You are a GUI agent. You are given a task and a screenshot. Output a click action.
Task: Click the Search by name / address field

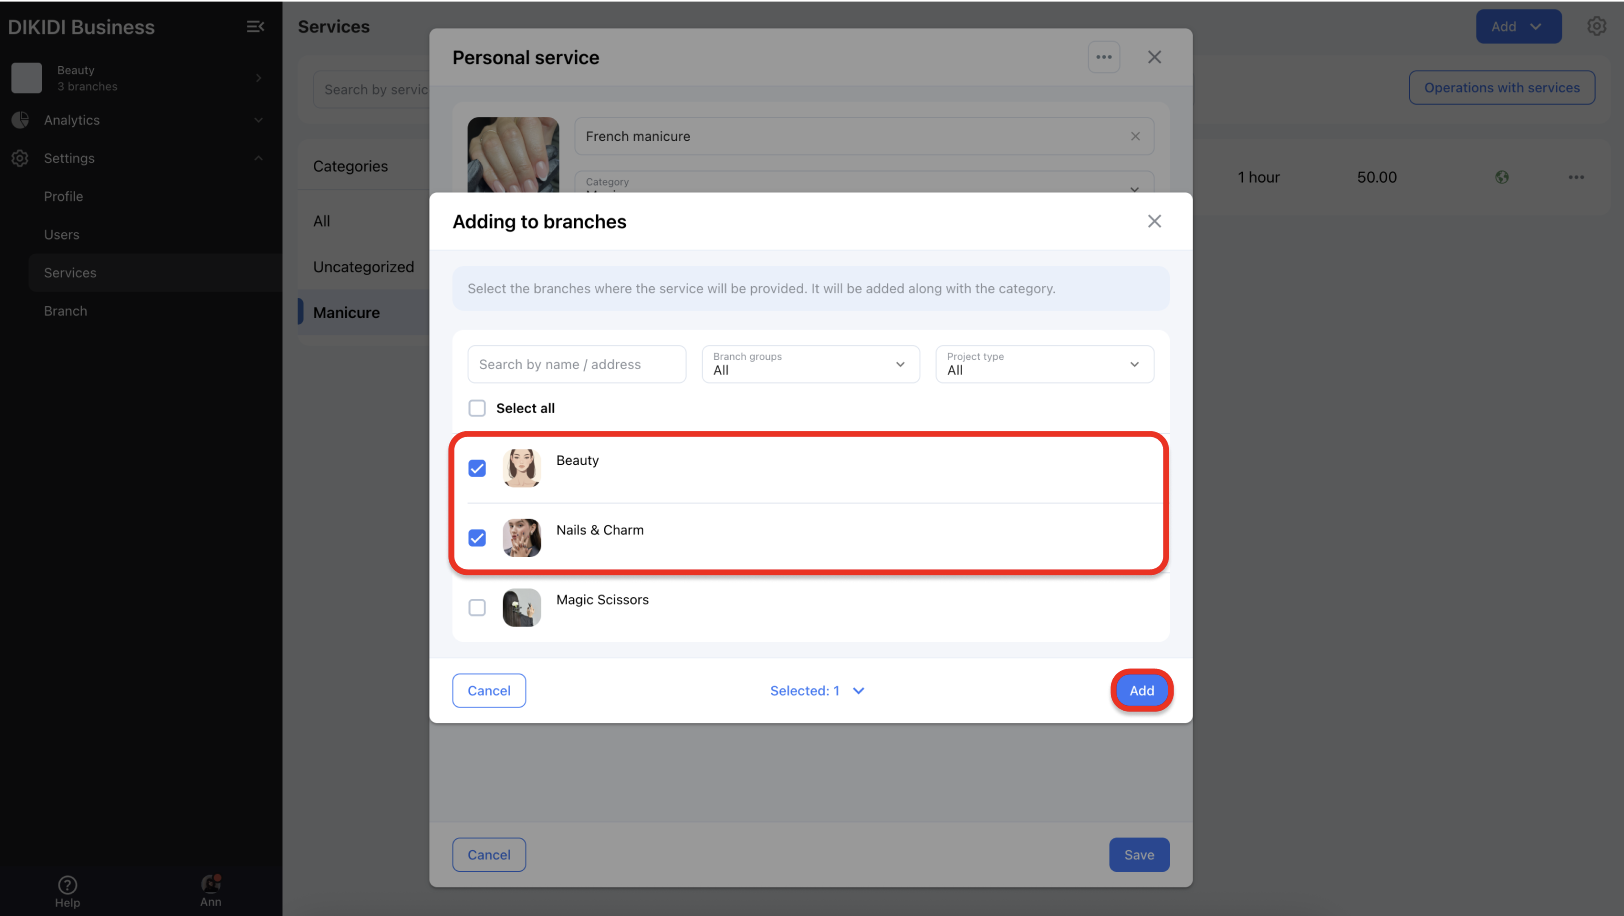point(576,364)
